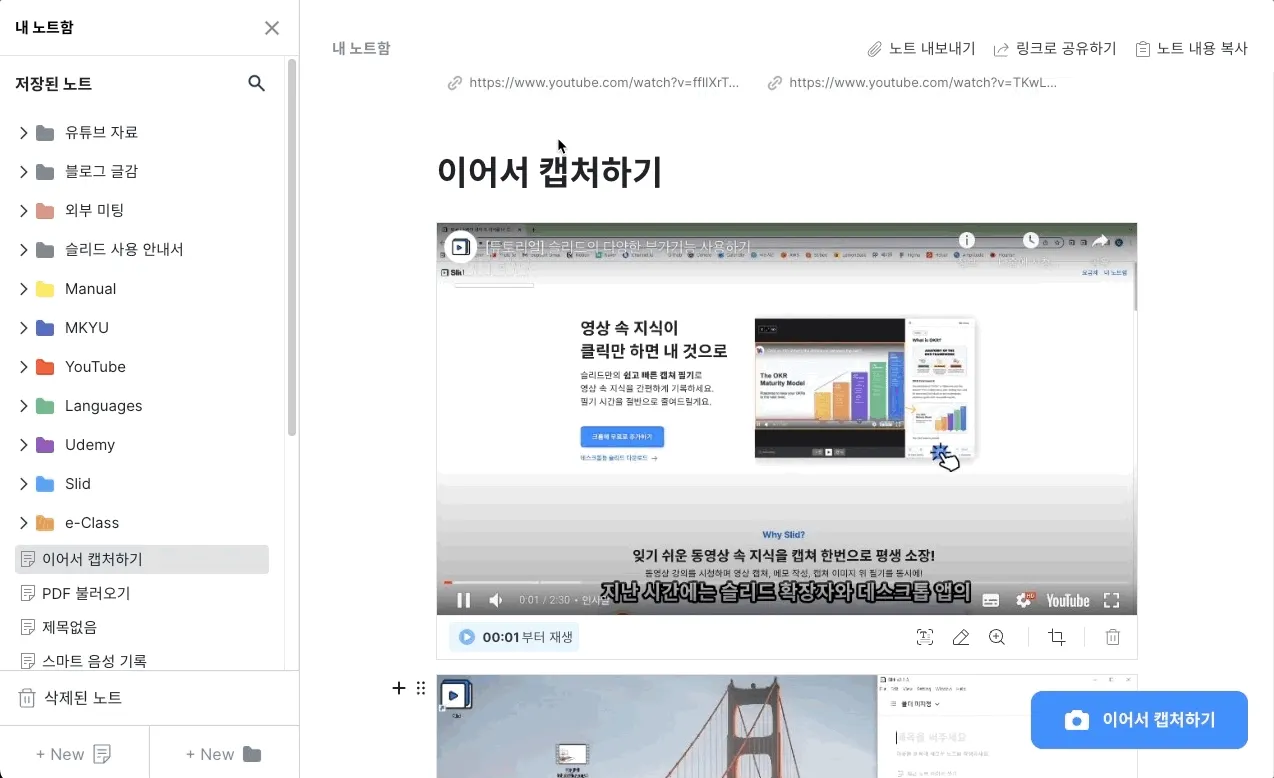1274x778 pixels.
Task: Expand the YouTube folder
Action: pos(23,366)
